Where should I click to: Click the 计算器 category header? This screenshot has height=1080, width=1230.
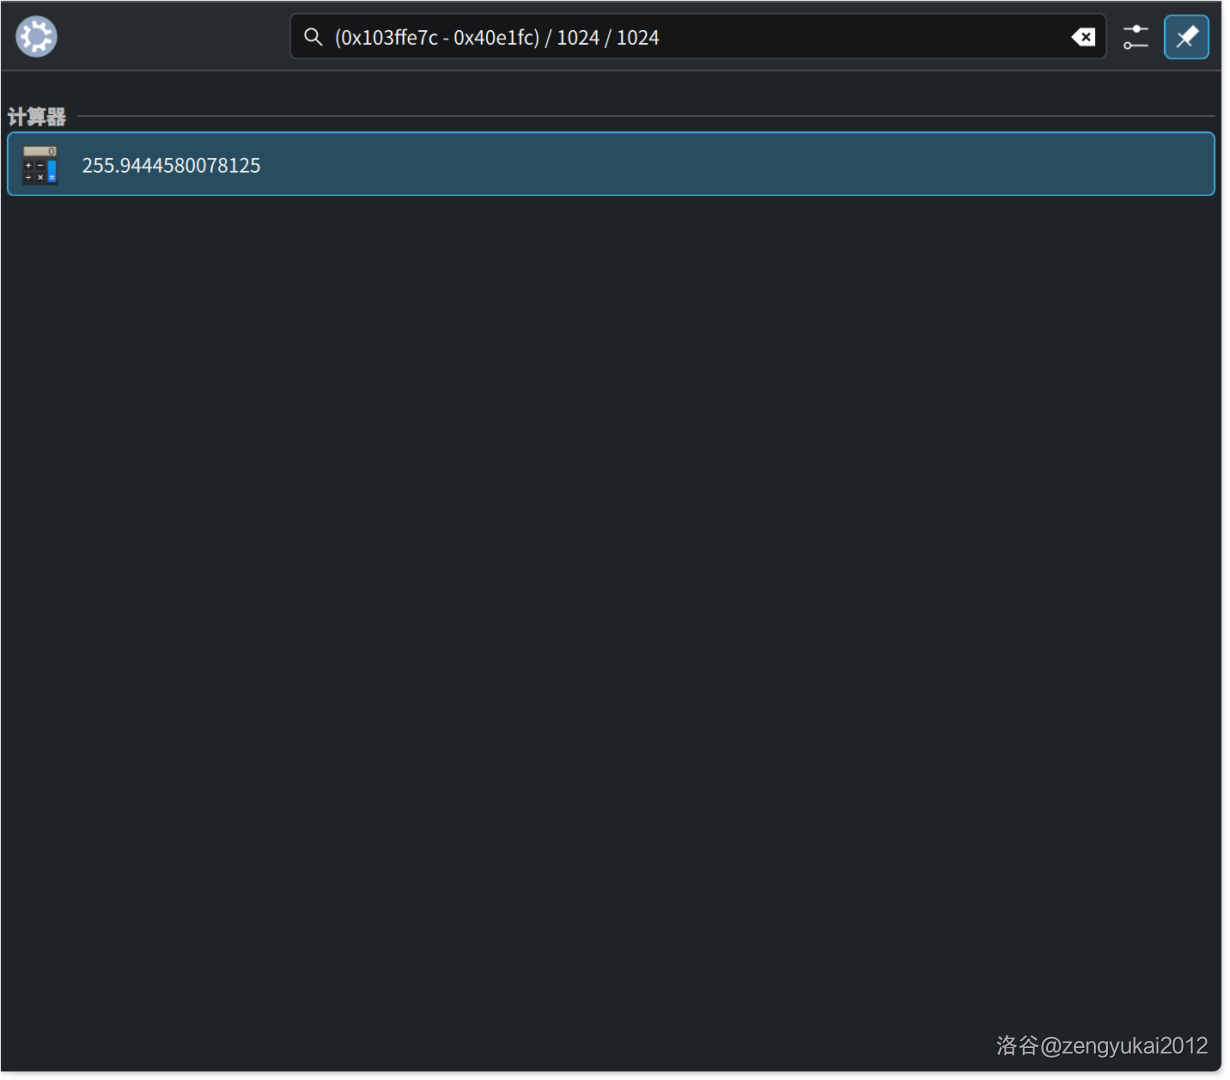coord(37,117)
